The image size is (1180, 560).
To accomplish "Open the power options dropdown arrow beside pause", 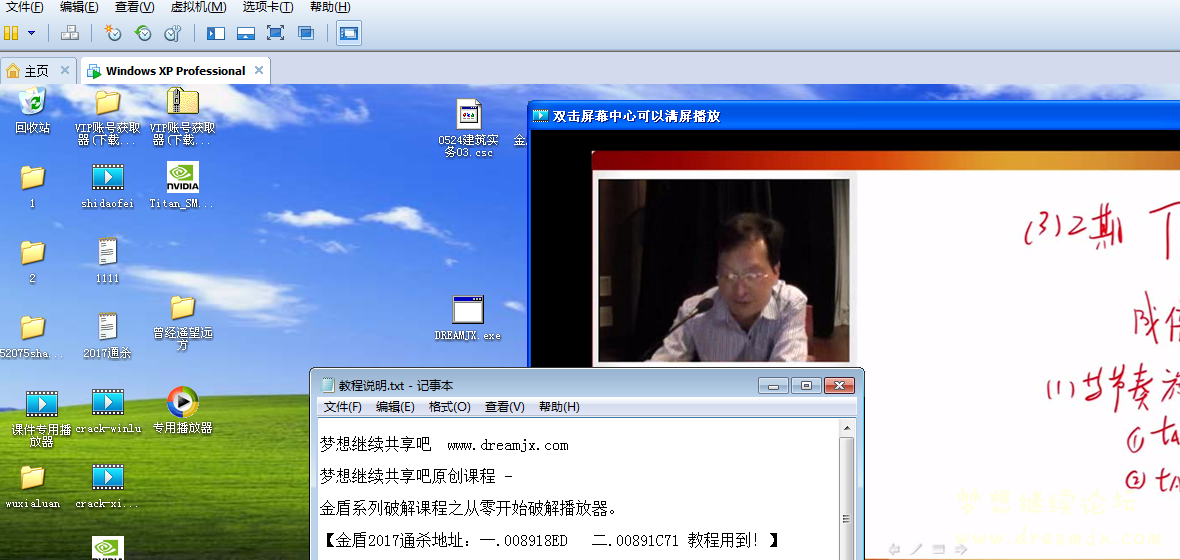I will 31,33.
